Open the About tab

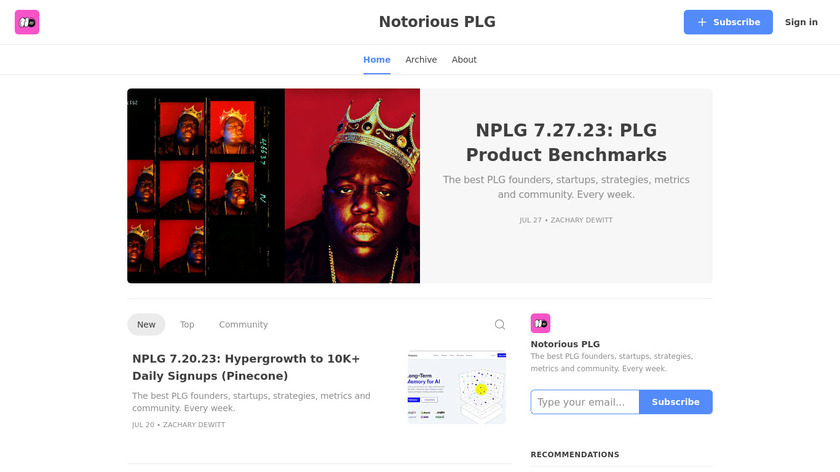click(464, 59)
